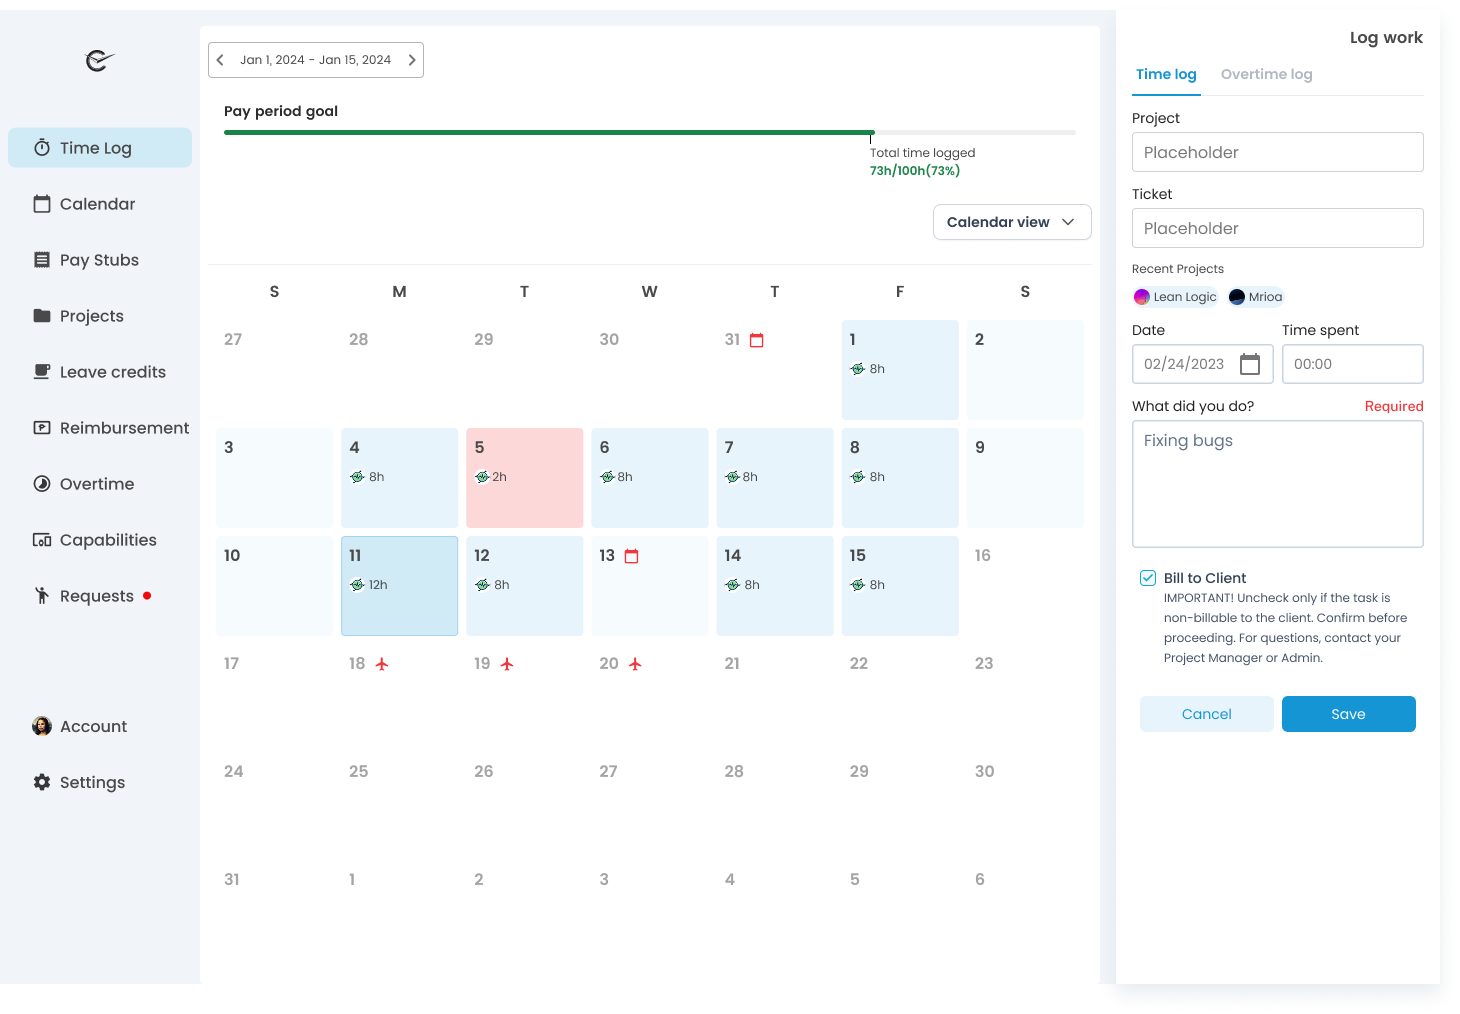The image size is (1460, 1014).
Task: Select the Leave credits icon
Action: click(x=42, y=371)
